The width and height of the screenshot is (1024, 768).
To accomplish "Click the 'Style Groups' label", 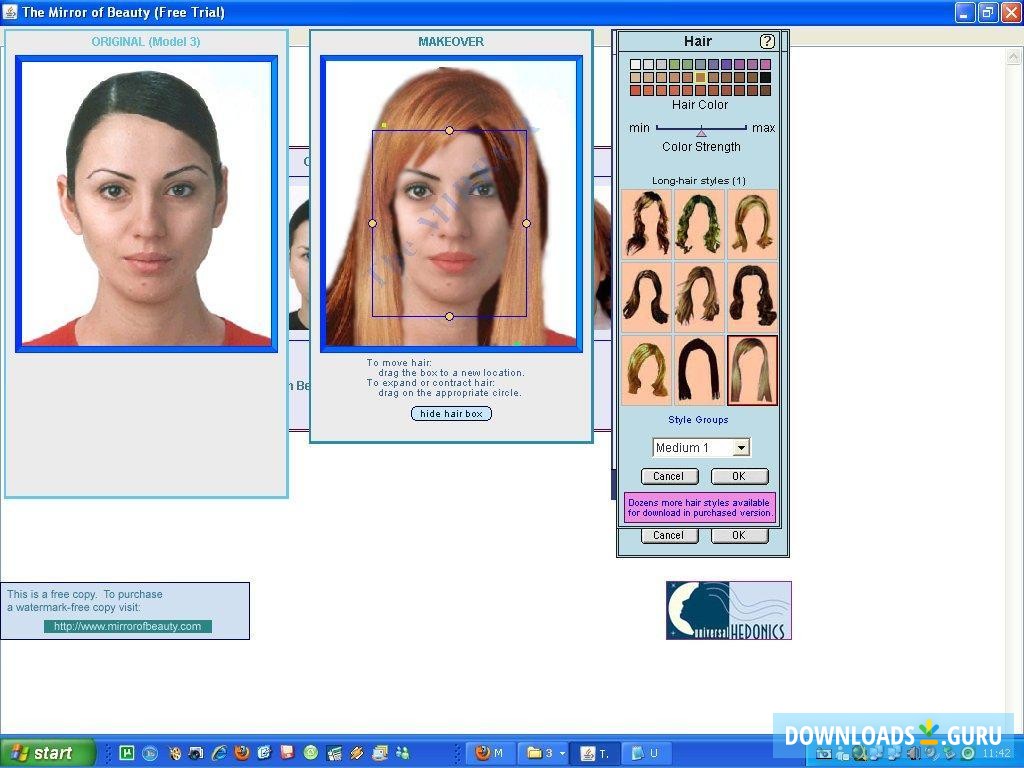I will click(x=698, y=420).
